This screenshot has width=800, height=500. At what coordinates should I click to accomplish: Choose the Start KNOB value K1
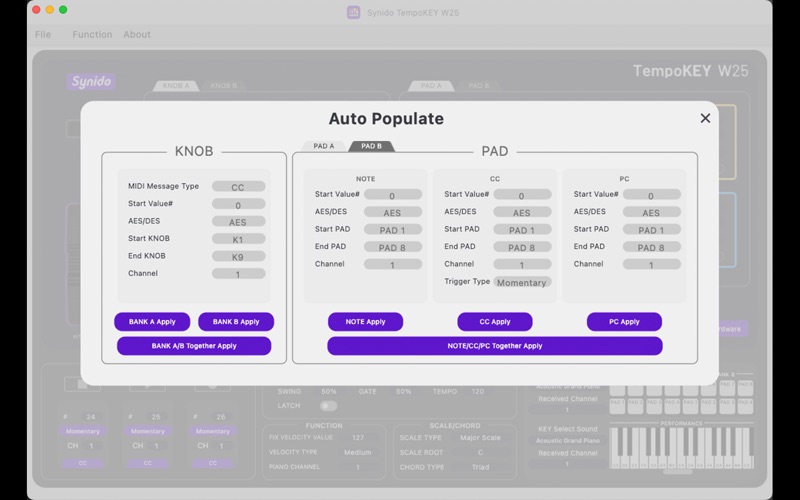[x=238, y=239]
